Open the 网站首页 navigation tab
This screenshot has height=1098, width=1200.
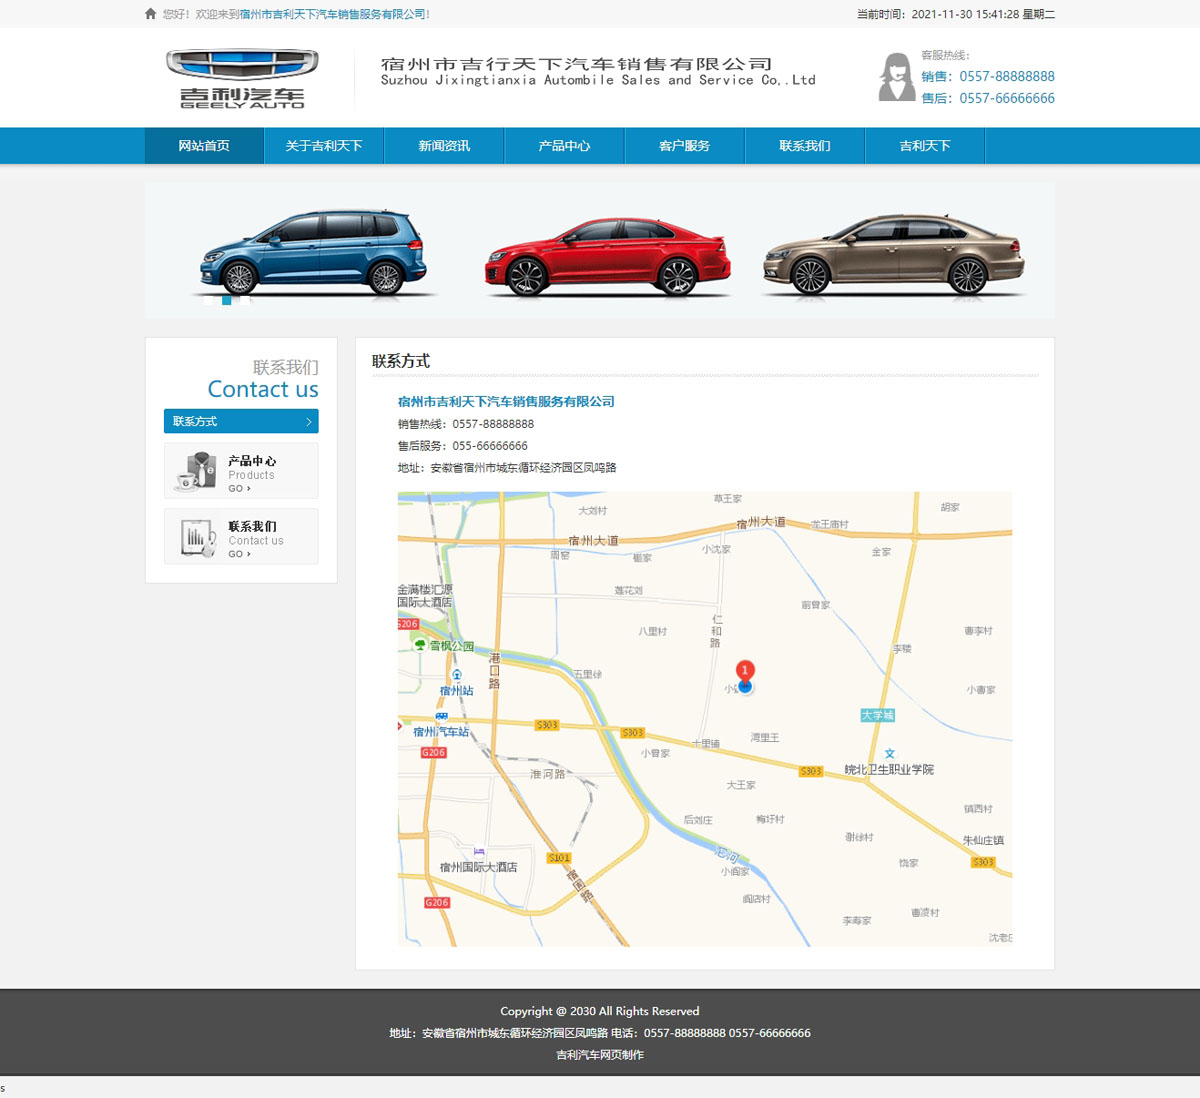(204, 146)
